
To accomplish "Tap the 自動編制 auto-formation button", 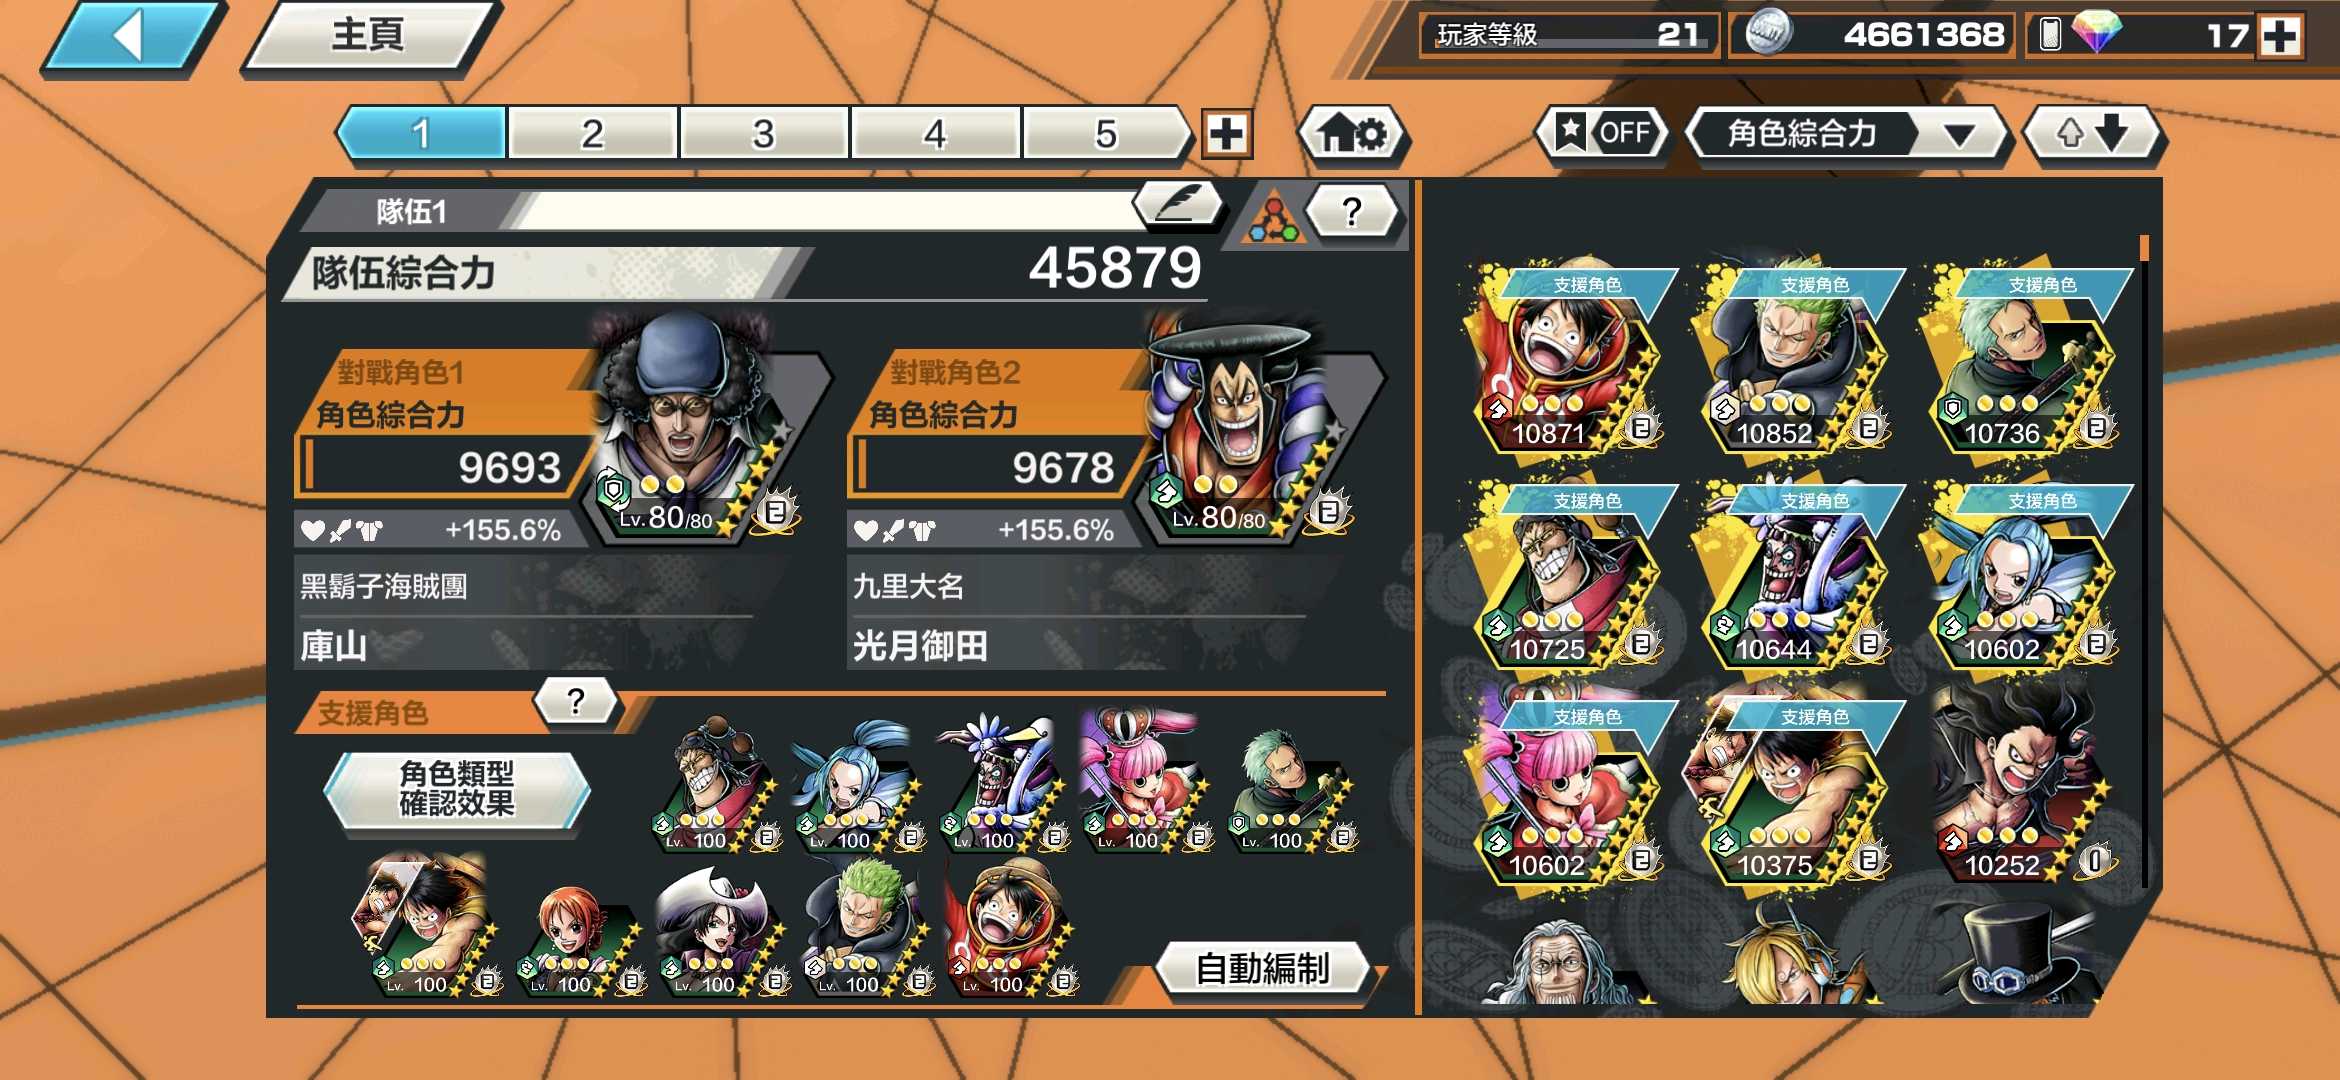I will 1262,968.
